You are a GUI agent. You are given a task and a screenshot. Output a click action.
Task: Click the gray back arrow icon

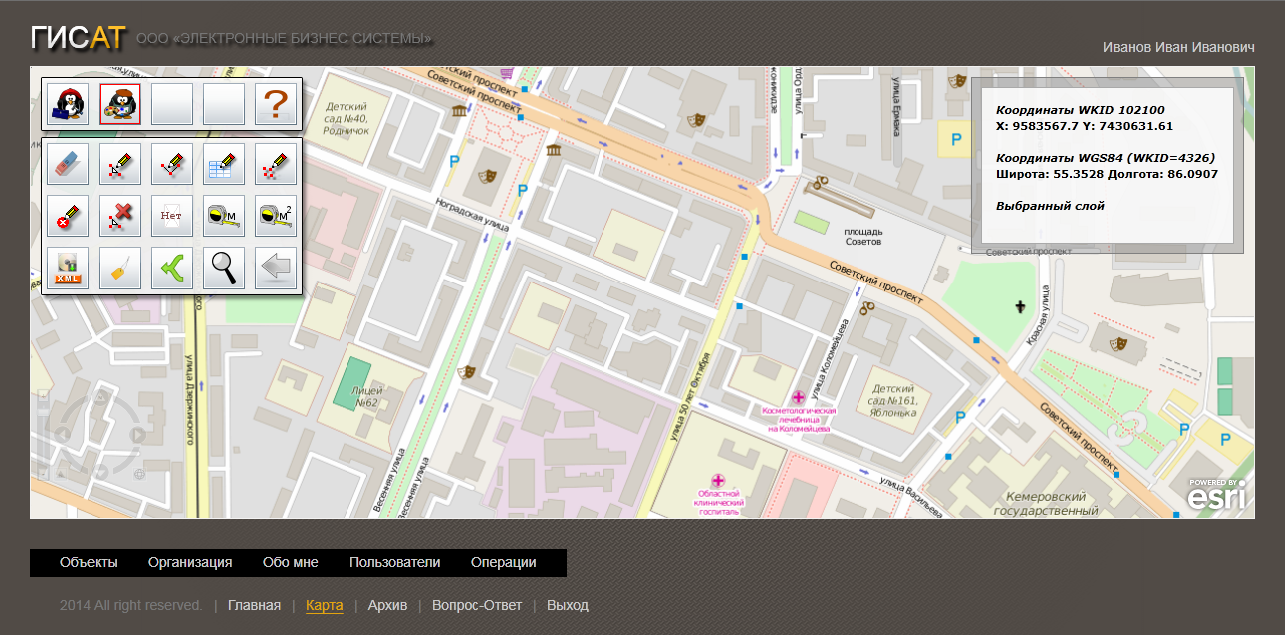point(276,268)
